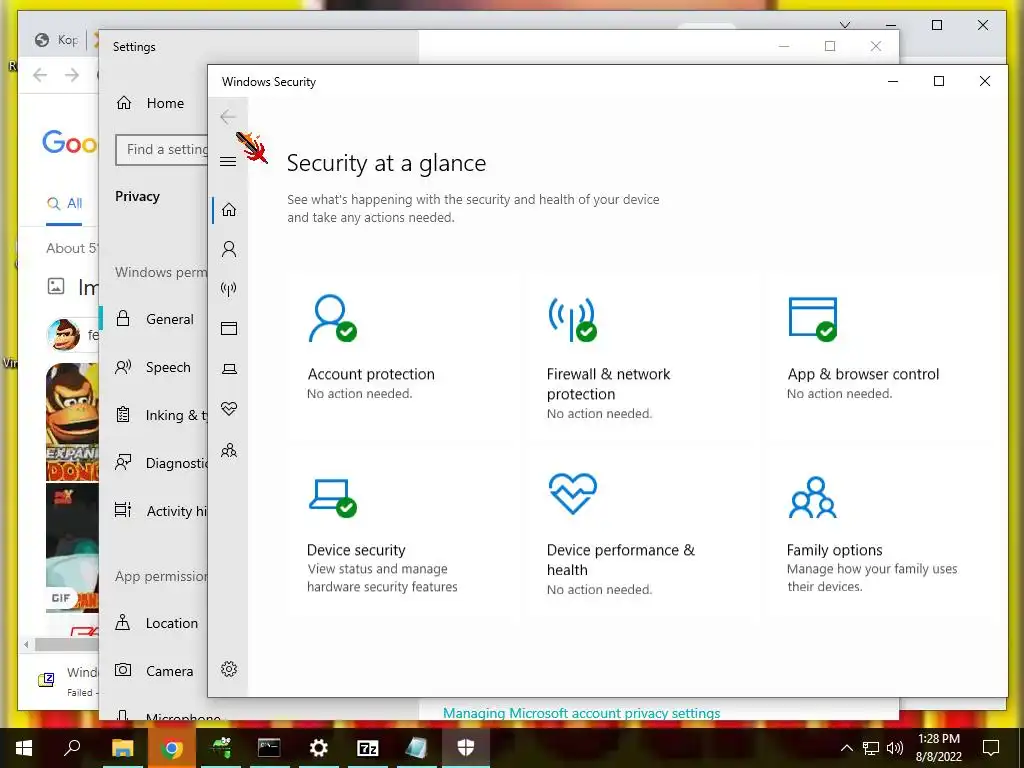The width and height of the screenshot is (1024, 768).
Task: Open Device performance sidebar heart icon
Action: pyautogui.click(x=229, y=409)
